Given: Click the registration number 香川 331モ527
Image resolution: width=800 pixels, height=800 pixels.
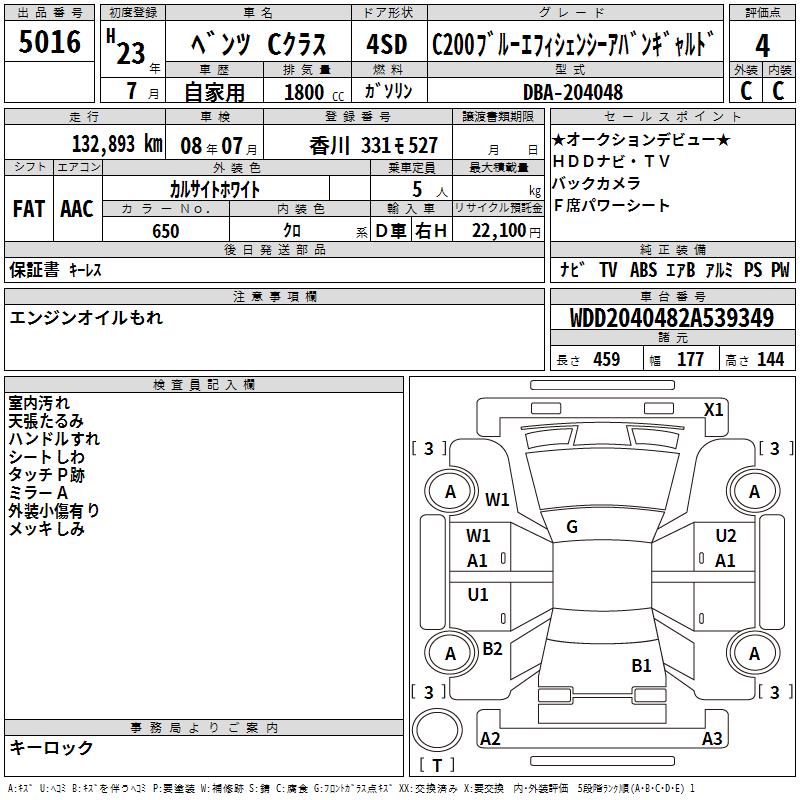Looking at the screenshot, I should pos(374,145).
